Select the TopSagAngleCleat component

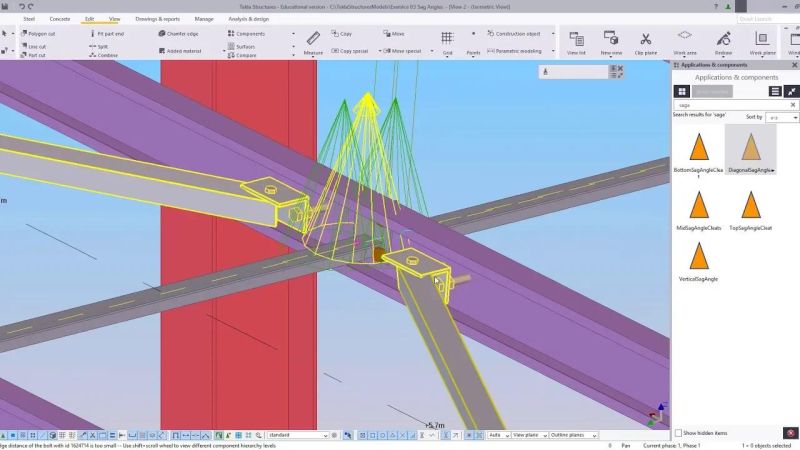[751, 210]
